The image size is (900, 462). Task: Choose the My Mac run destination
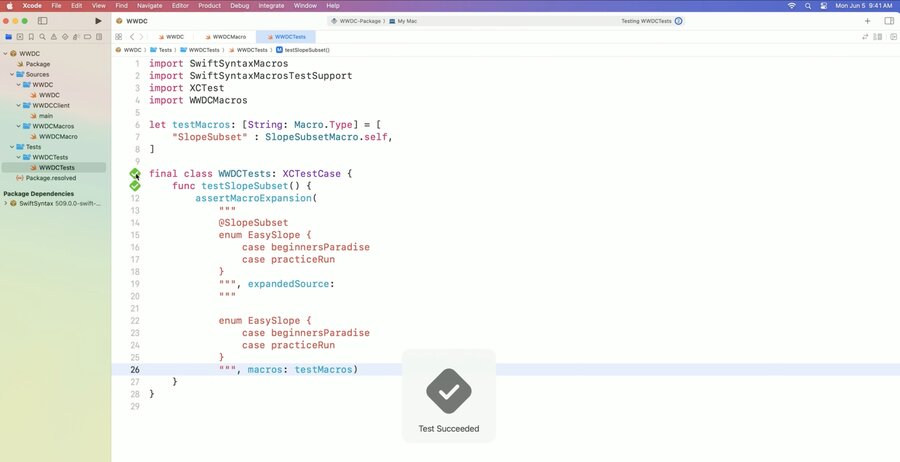[404, 21]
